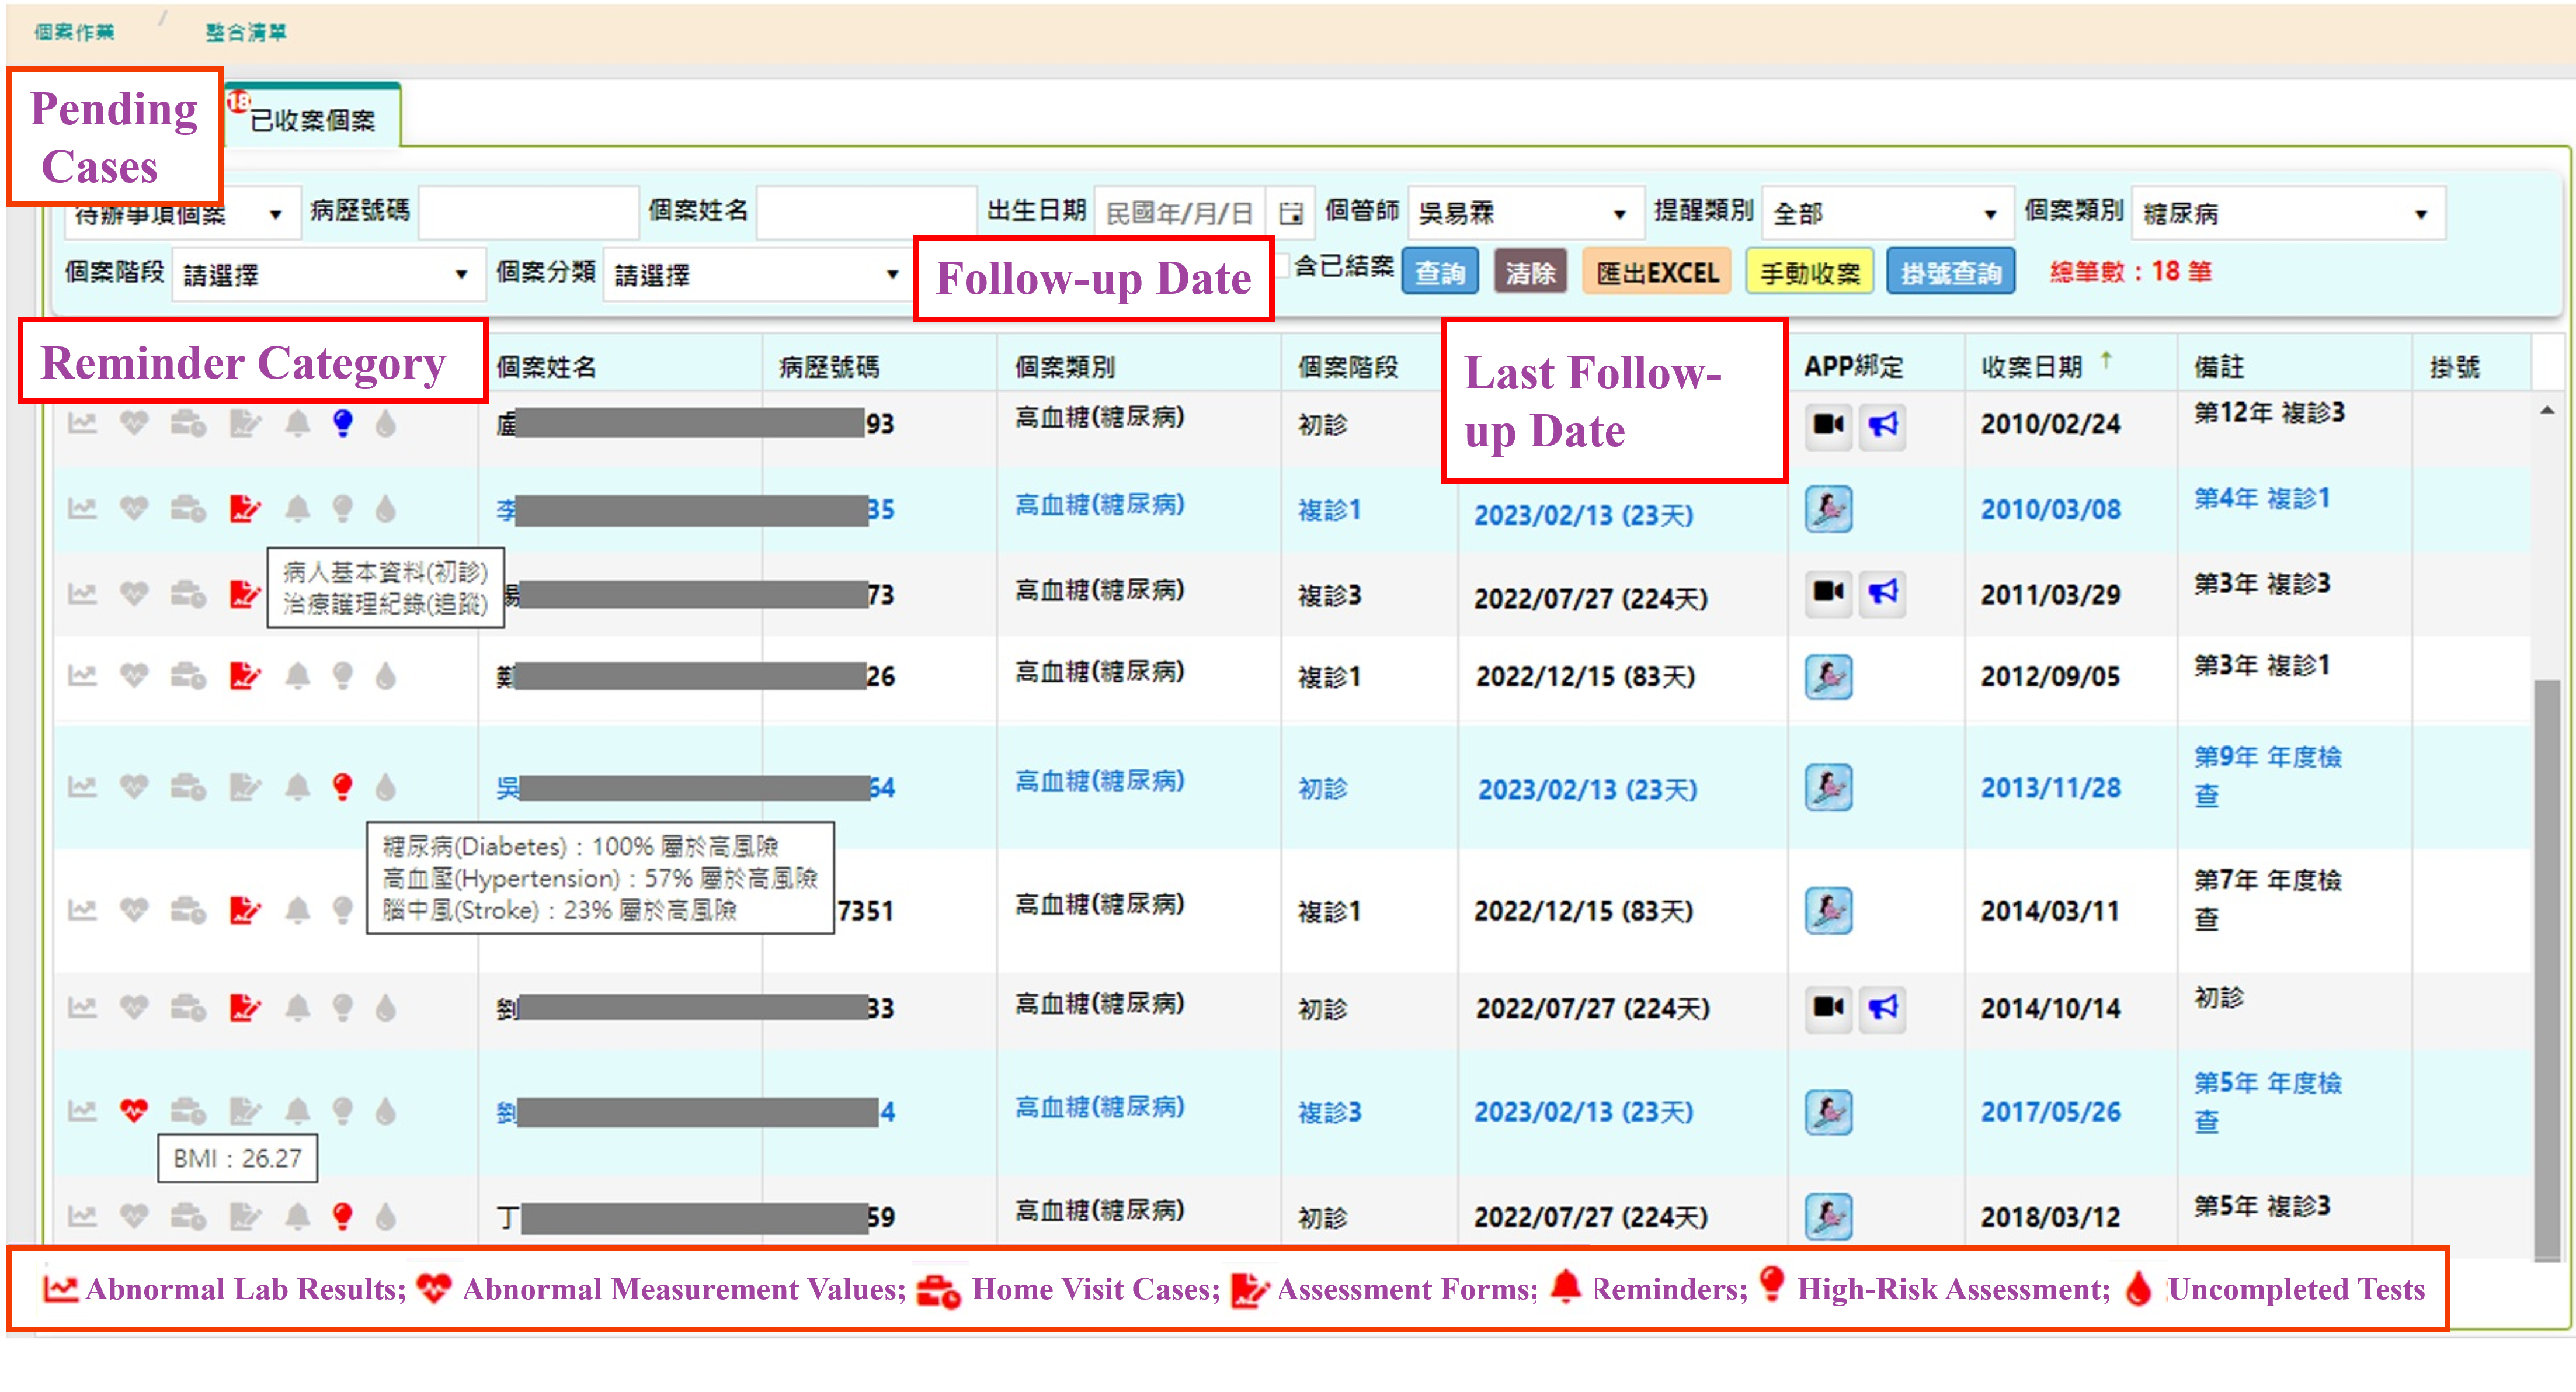Click the 第12年 複診3 remark cell

2270,412
